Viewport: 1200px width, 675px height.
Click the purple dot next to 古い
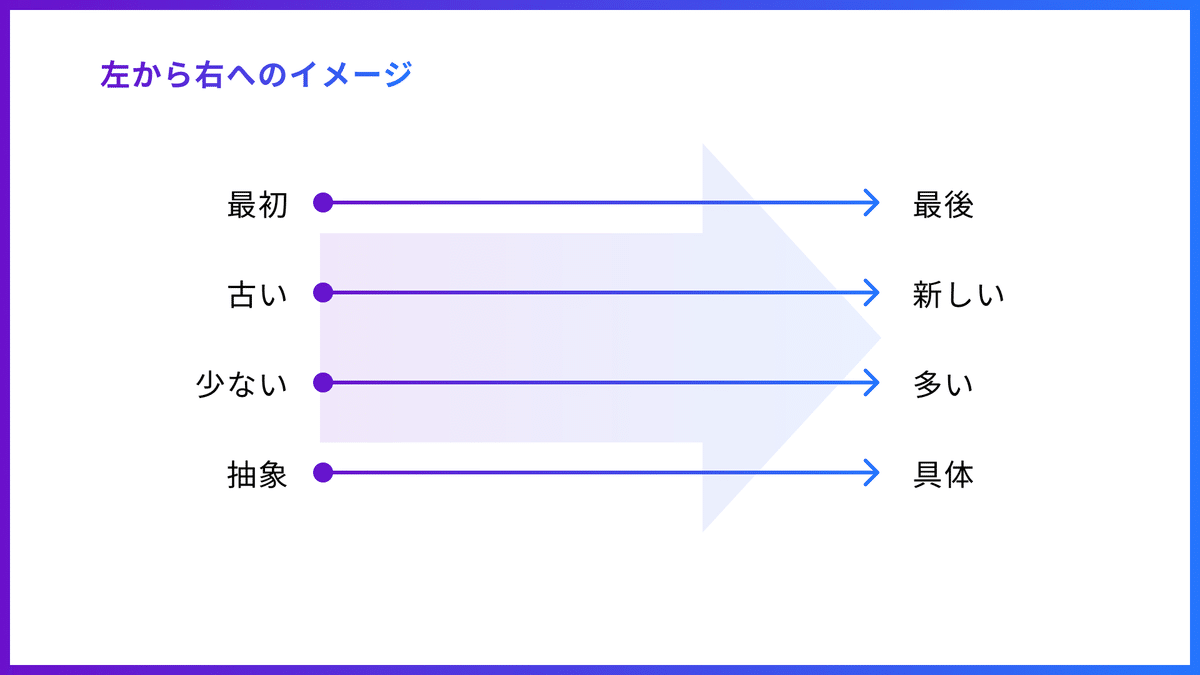[322, 293]
